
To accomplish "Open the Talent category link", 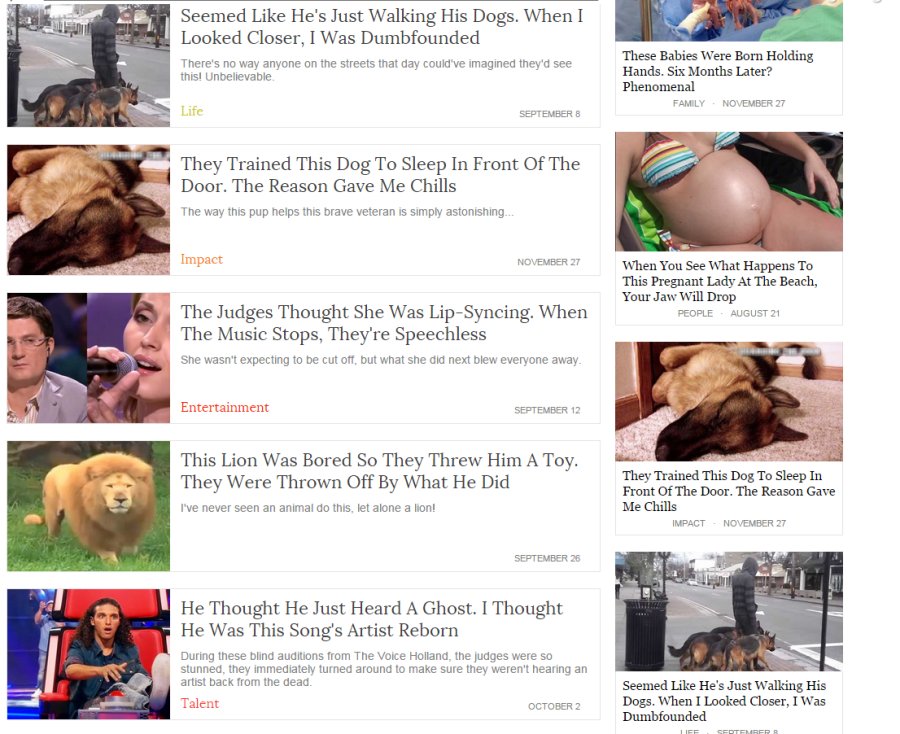I will (200, 703).
